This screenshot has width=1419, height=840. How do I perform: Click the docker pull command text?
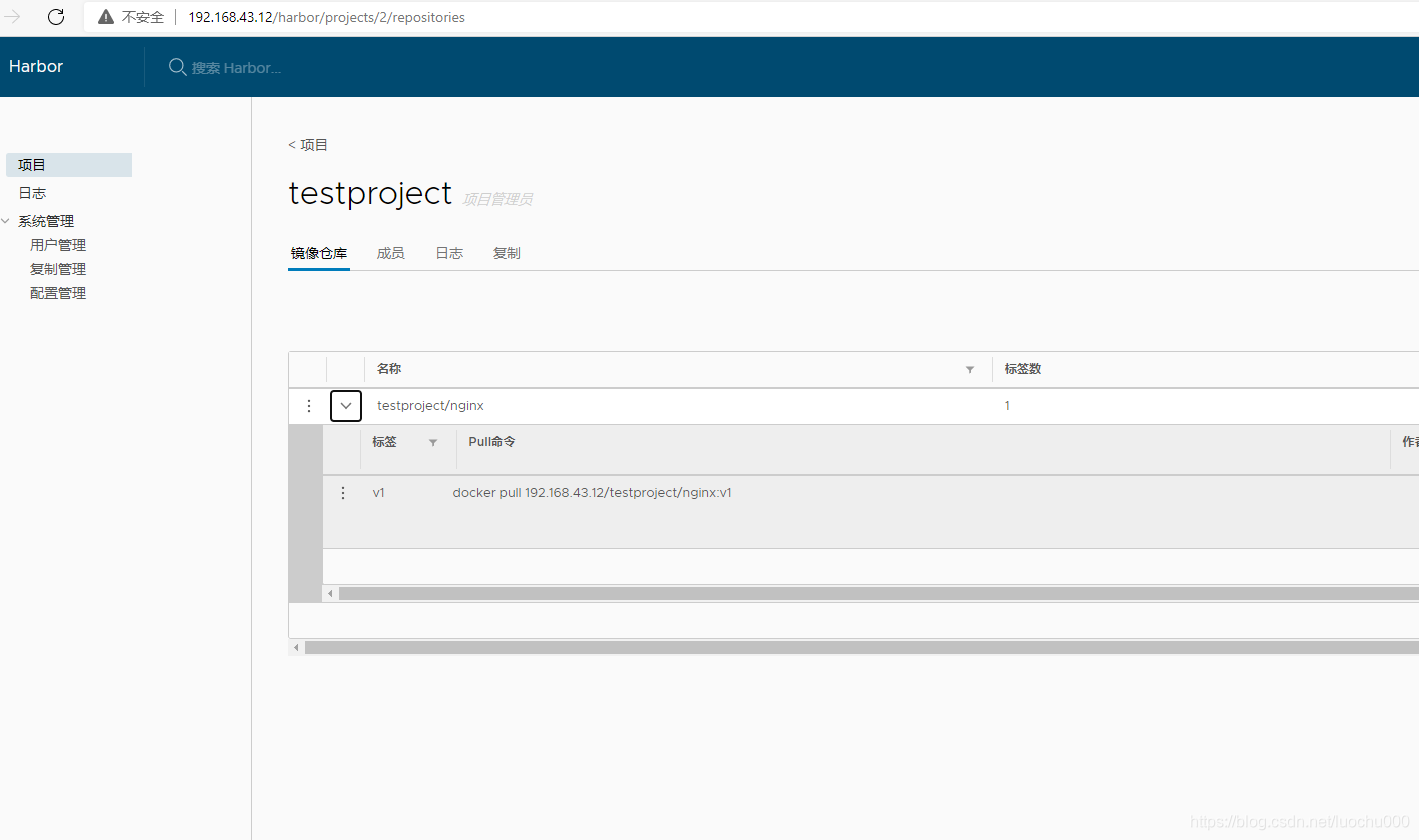click(x=592, y=493)
